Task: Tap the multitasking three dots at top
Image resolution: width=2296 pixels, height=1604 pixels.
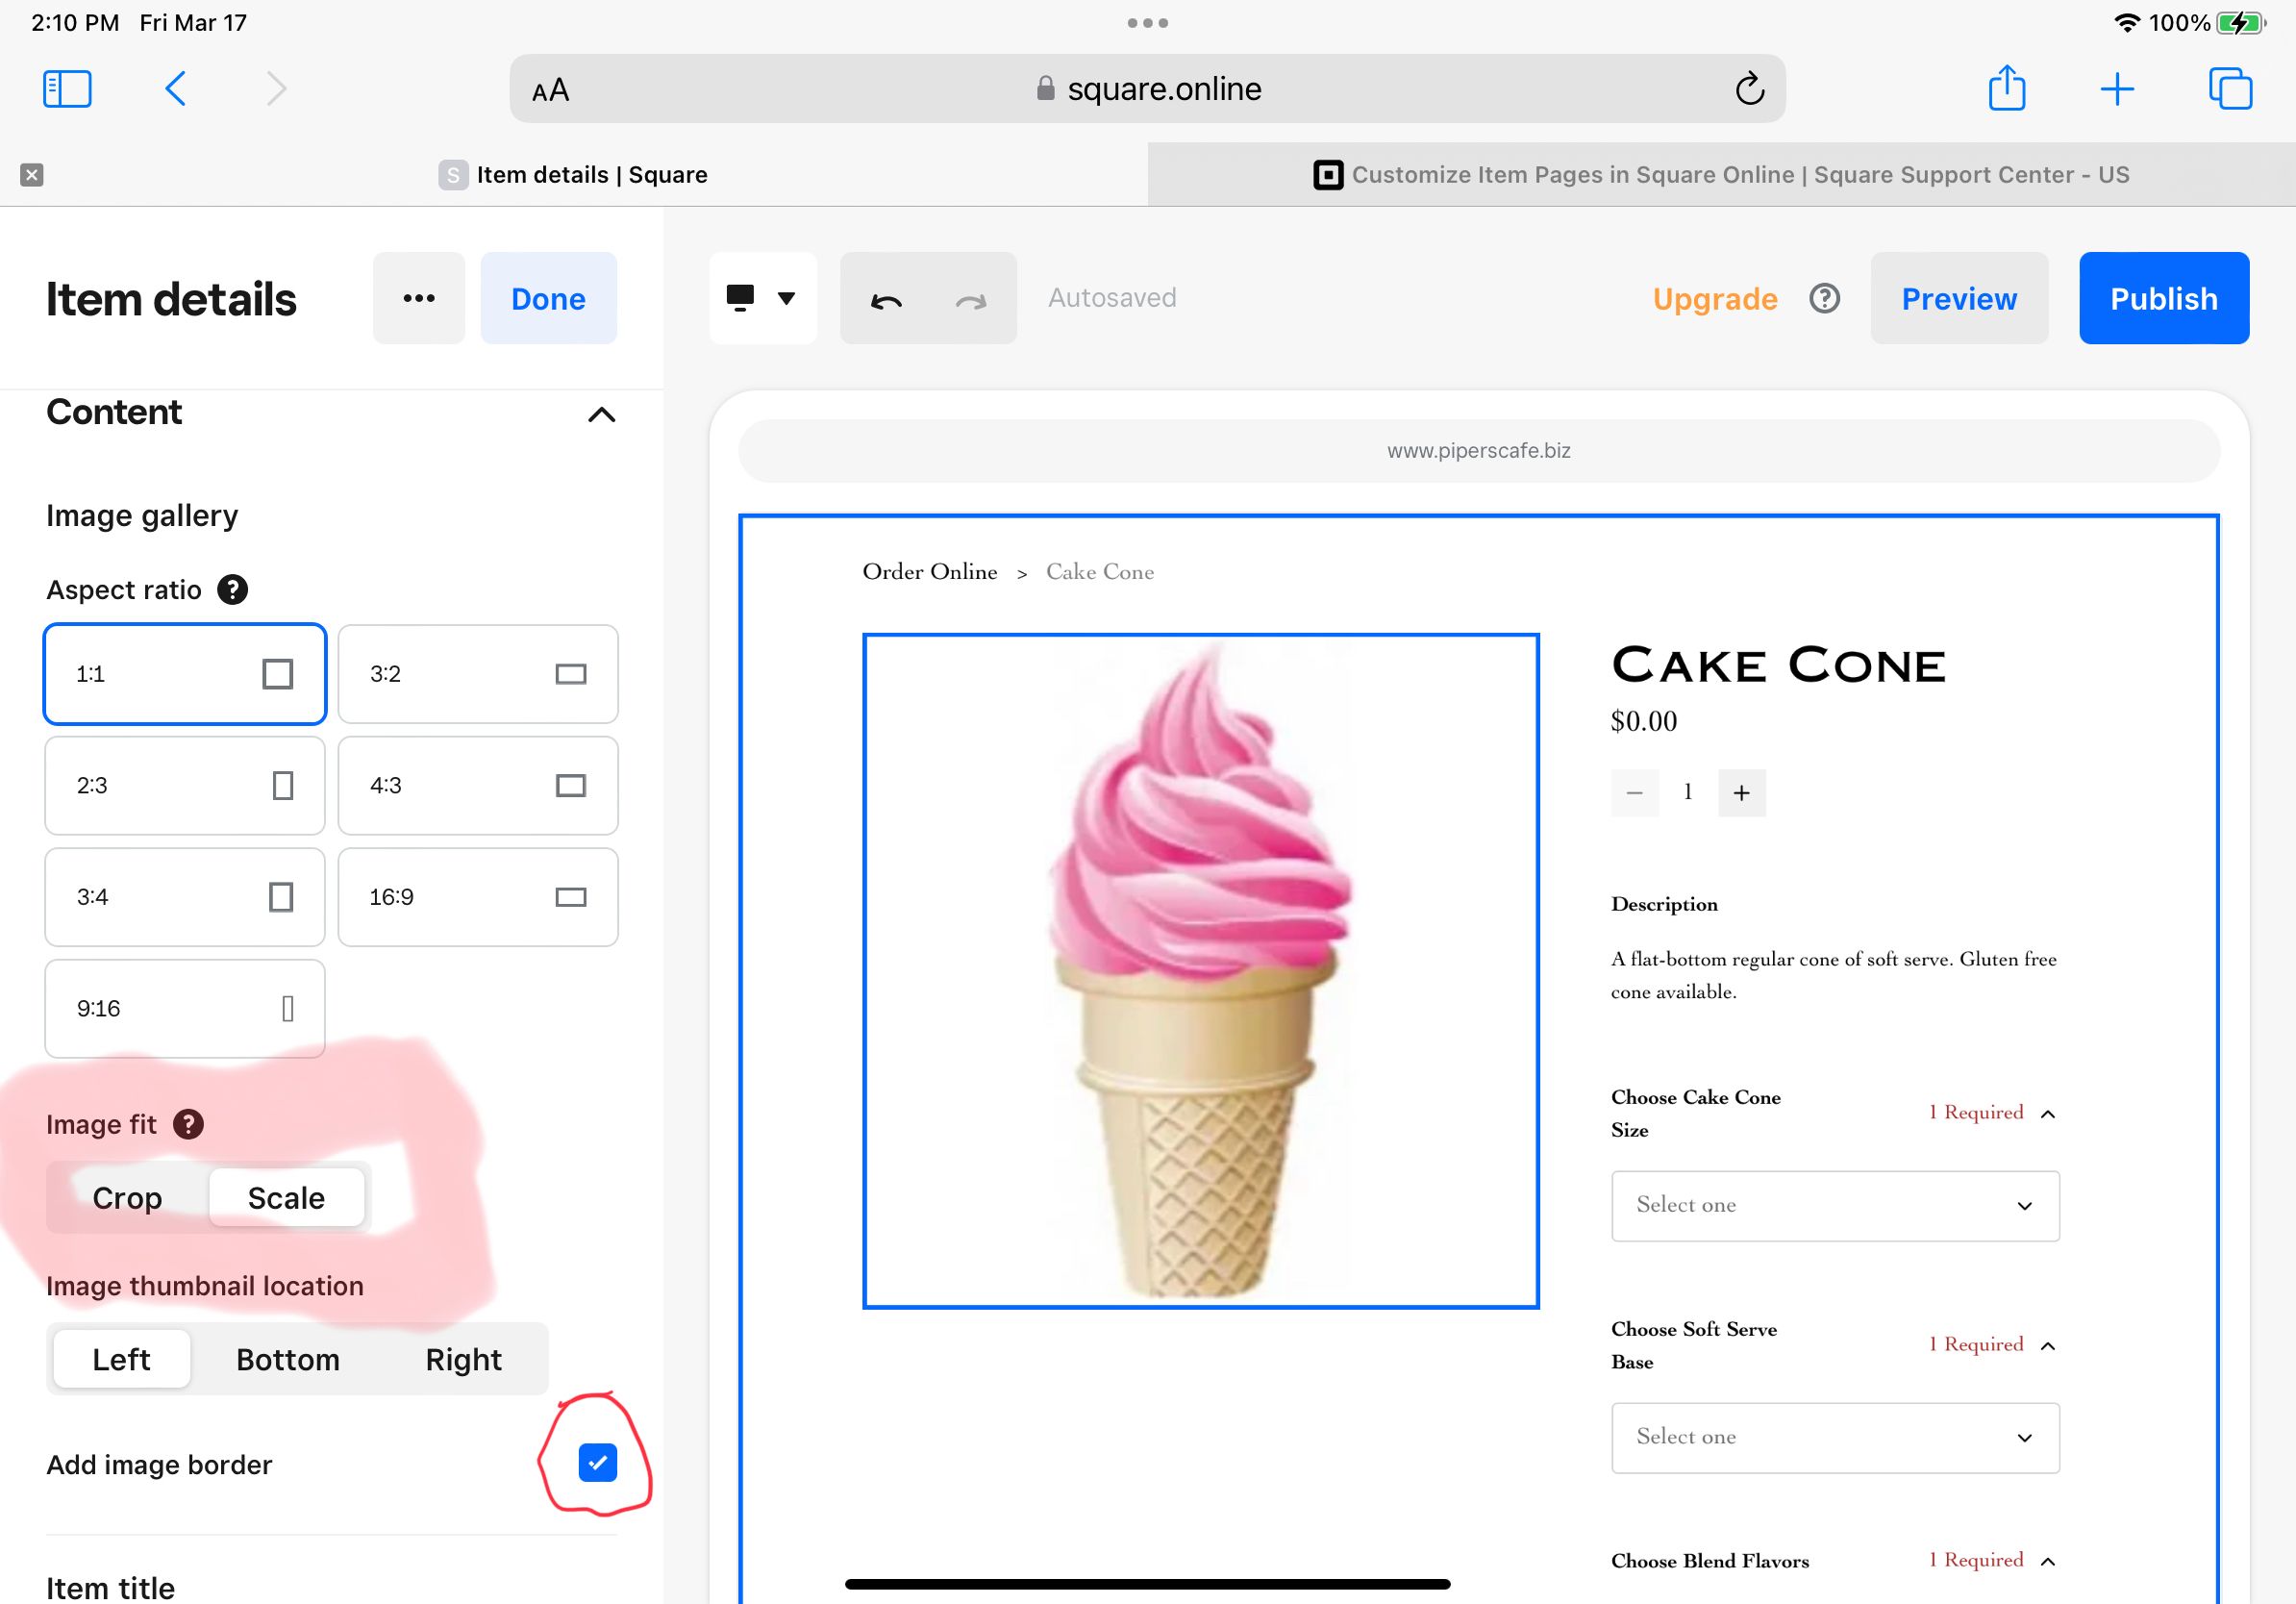Action: tap(1148, 22)
